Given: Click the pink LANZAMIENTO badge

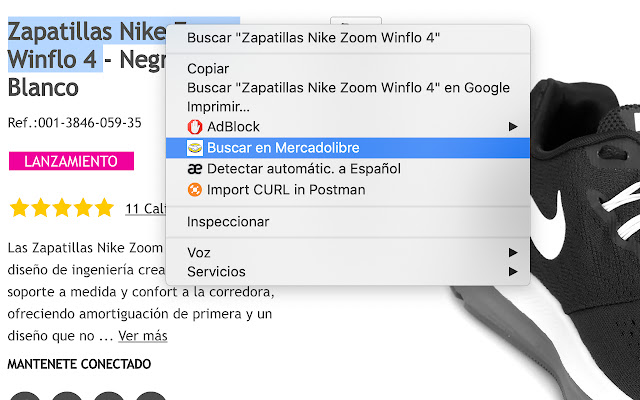Looking at the screenshot, I should tap(71, 161).
